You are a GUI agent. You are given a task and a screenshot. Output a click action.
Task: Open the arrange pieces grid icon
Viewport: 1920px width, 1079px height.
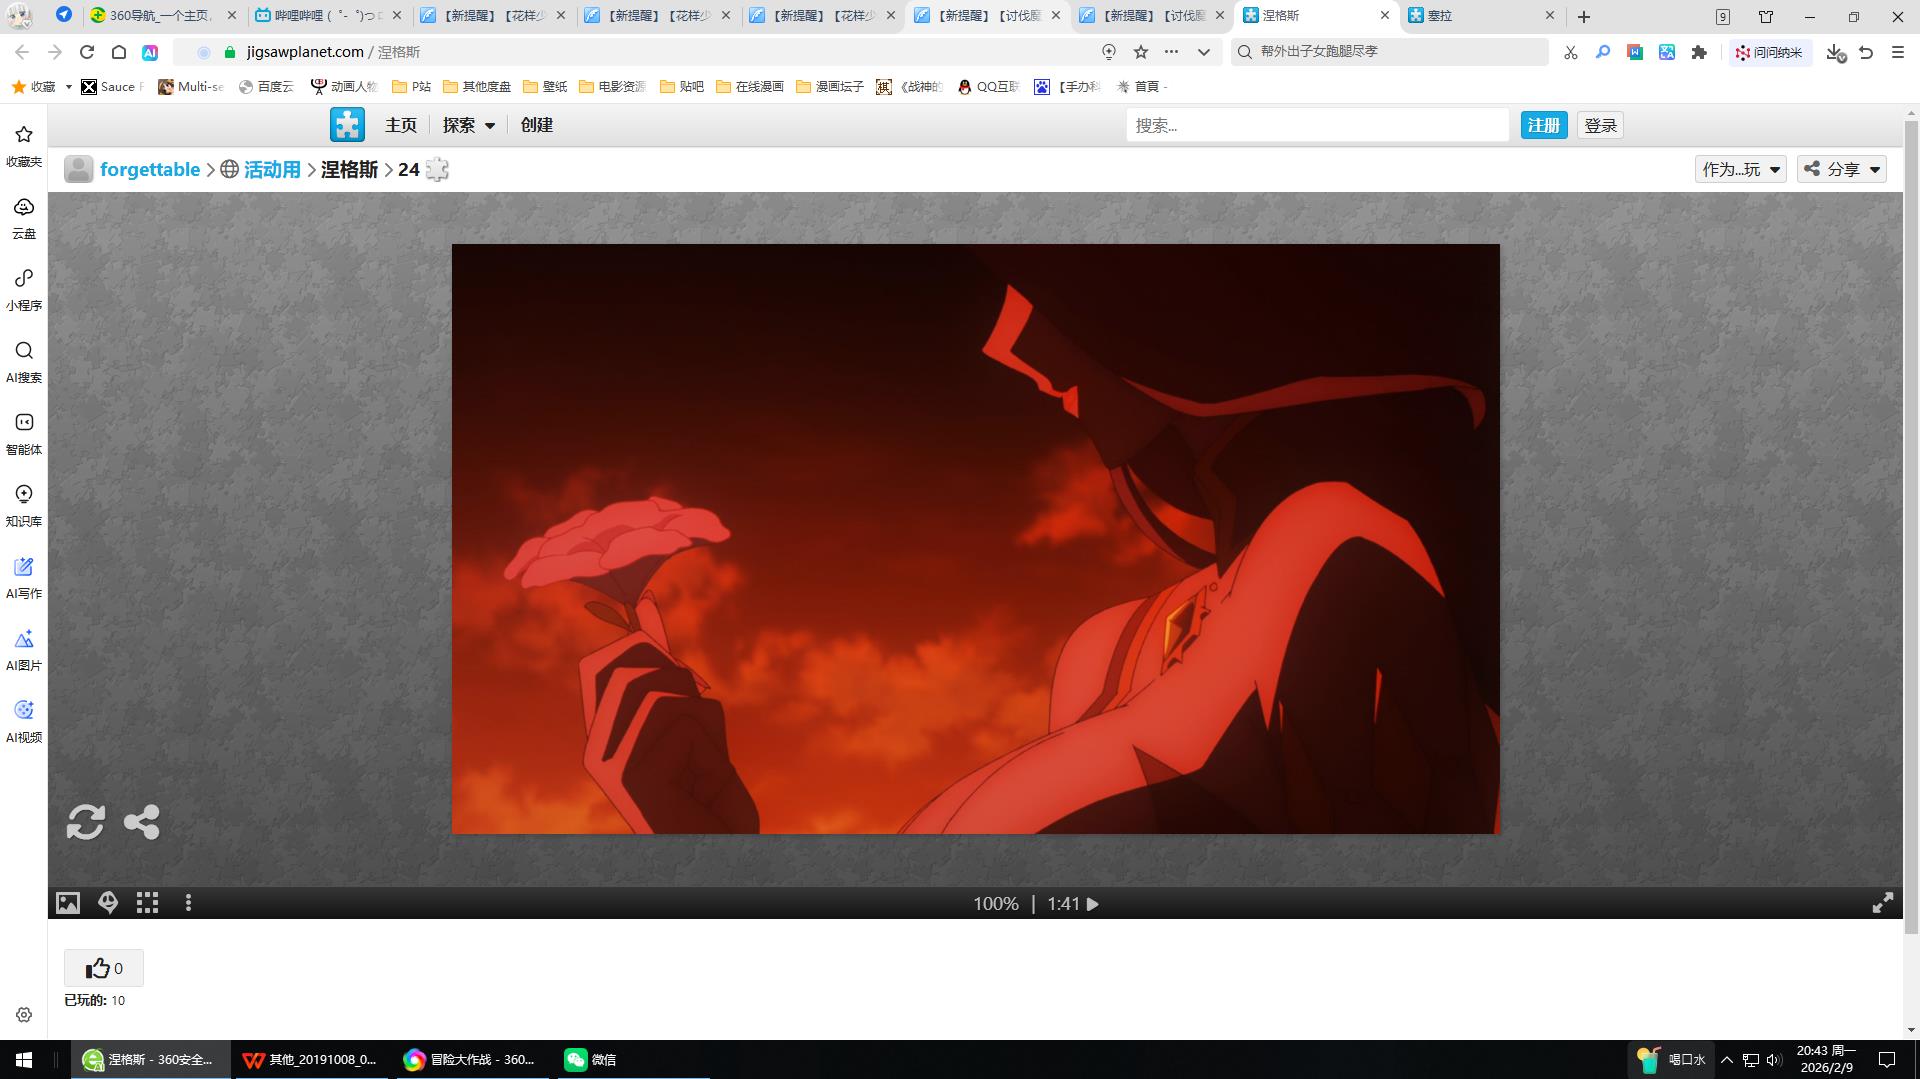[x=148, y=903]
